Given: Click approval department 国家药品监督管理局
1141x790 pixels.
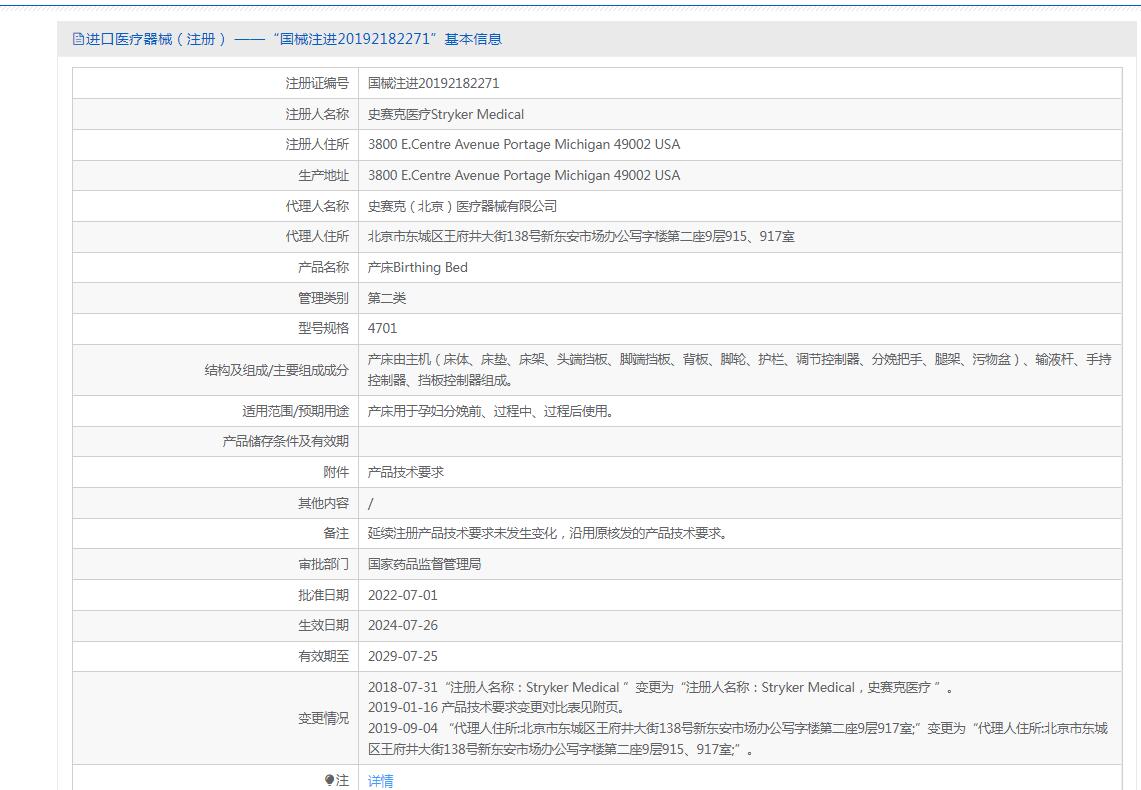Looking at the screenshot, I should (x=424, y=564).
